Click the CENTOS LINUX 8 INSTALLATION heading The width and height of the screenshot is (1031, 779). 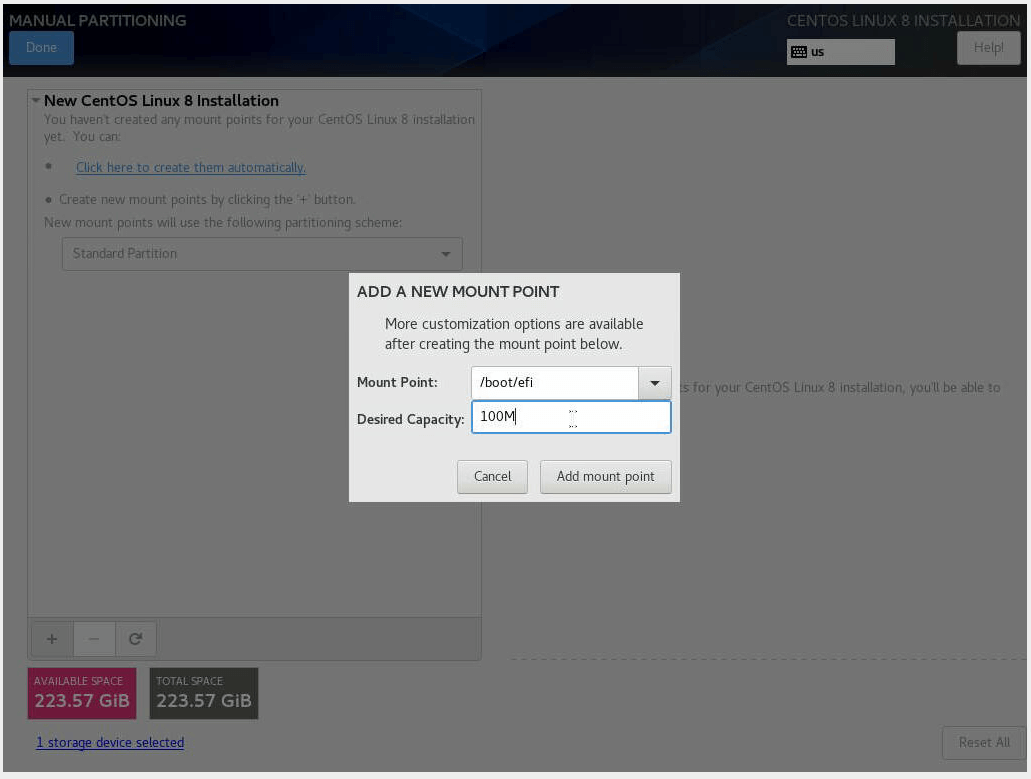point(903,20)
